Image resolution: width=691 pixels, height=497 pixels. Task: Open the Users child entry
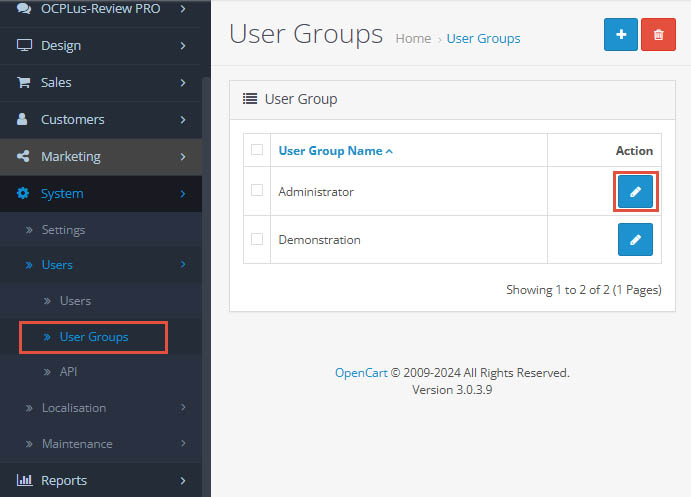point(101,301)
